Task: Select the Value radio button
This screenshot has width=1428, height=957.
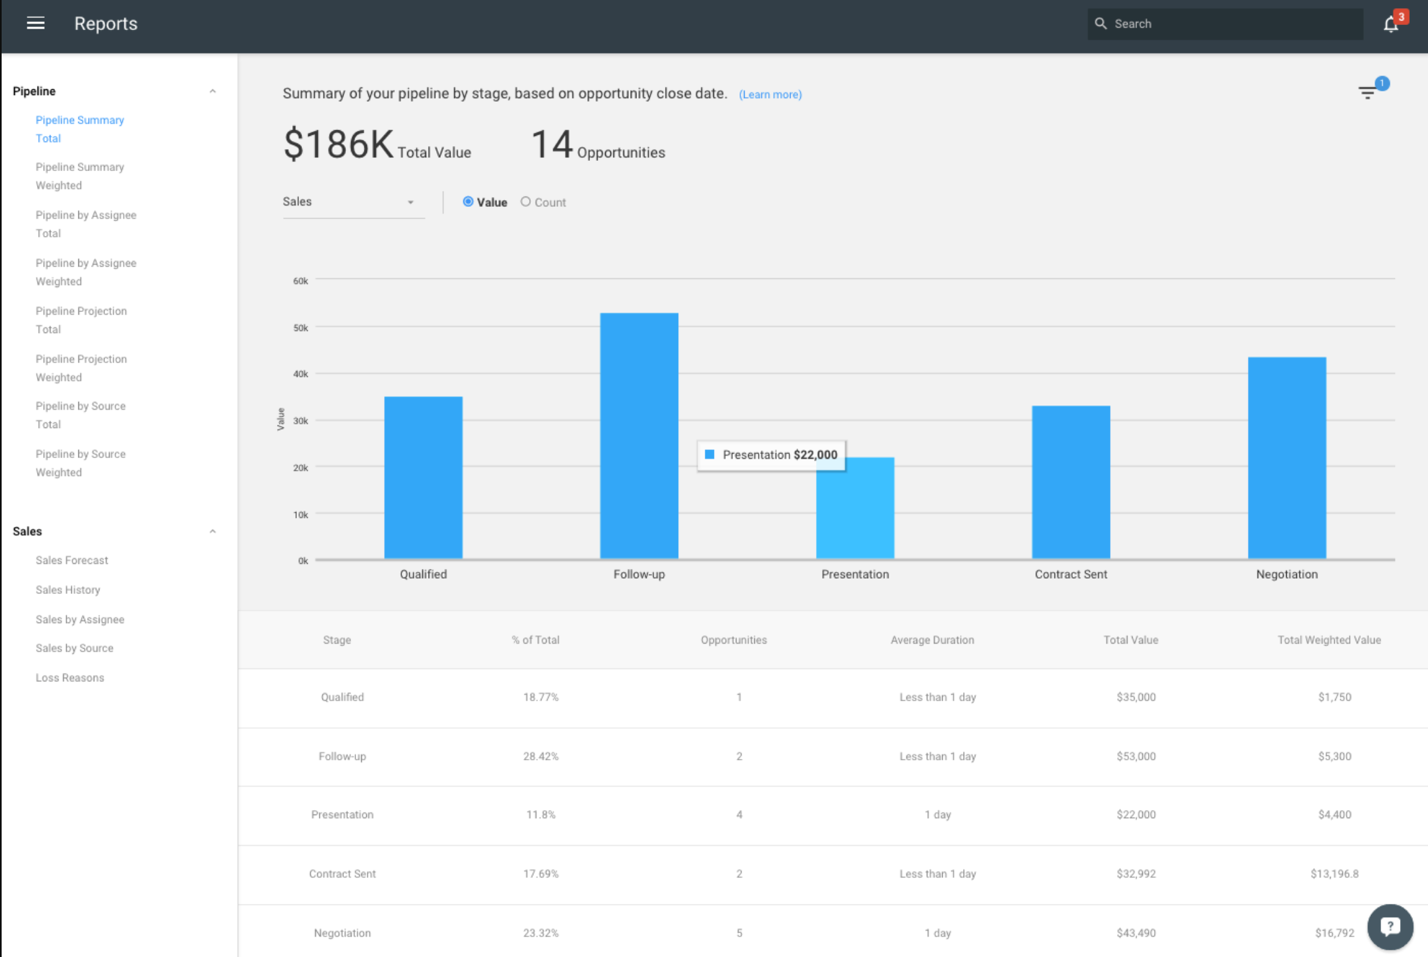Action: 468,202
